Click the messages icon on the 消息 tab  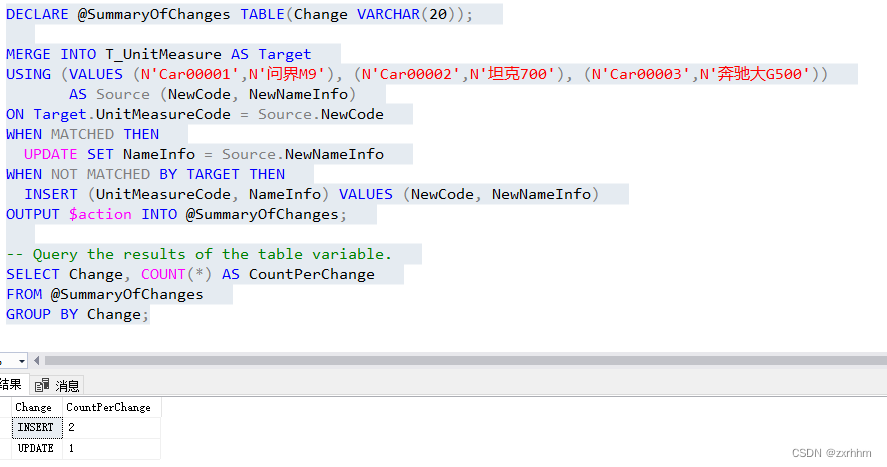click(42, 386)
